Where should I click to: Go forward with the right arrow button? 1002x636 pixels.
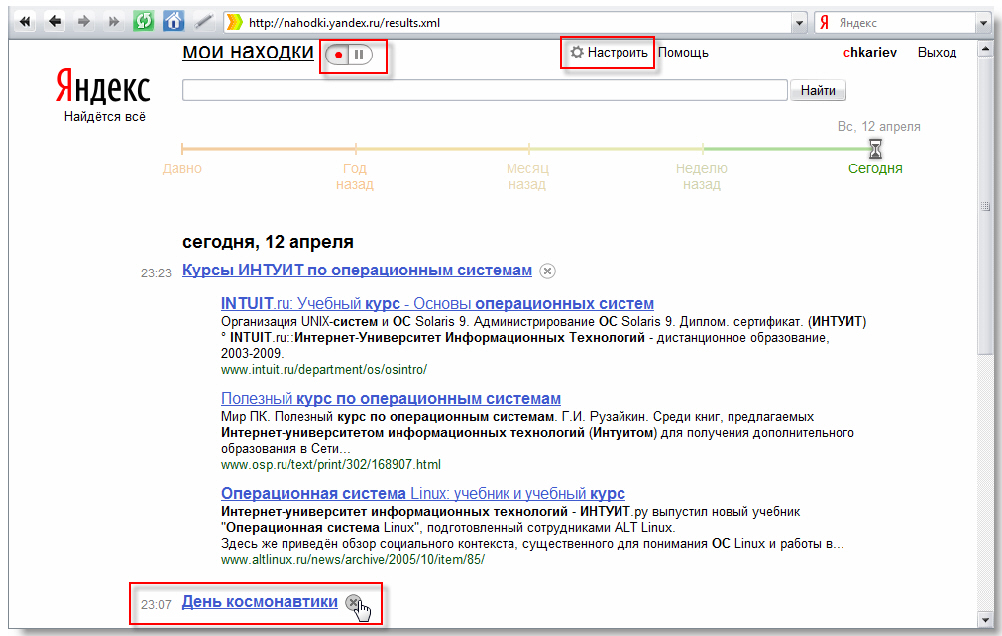(x=84, y=22)
